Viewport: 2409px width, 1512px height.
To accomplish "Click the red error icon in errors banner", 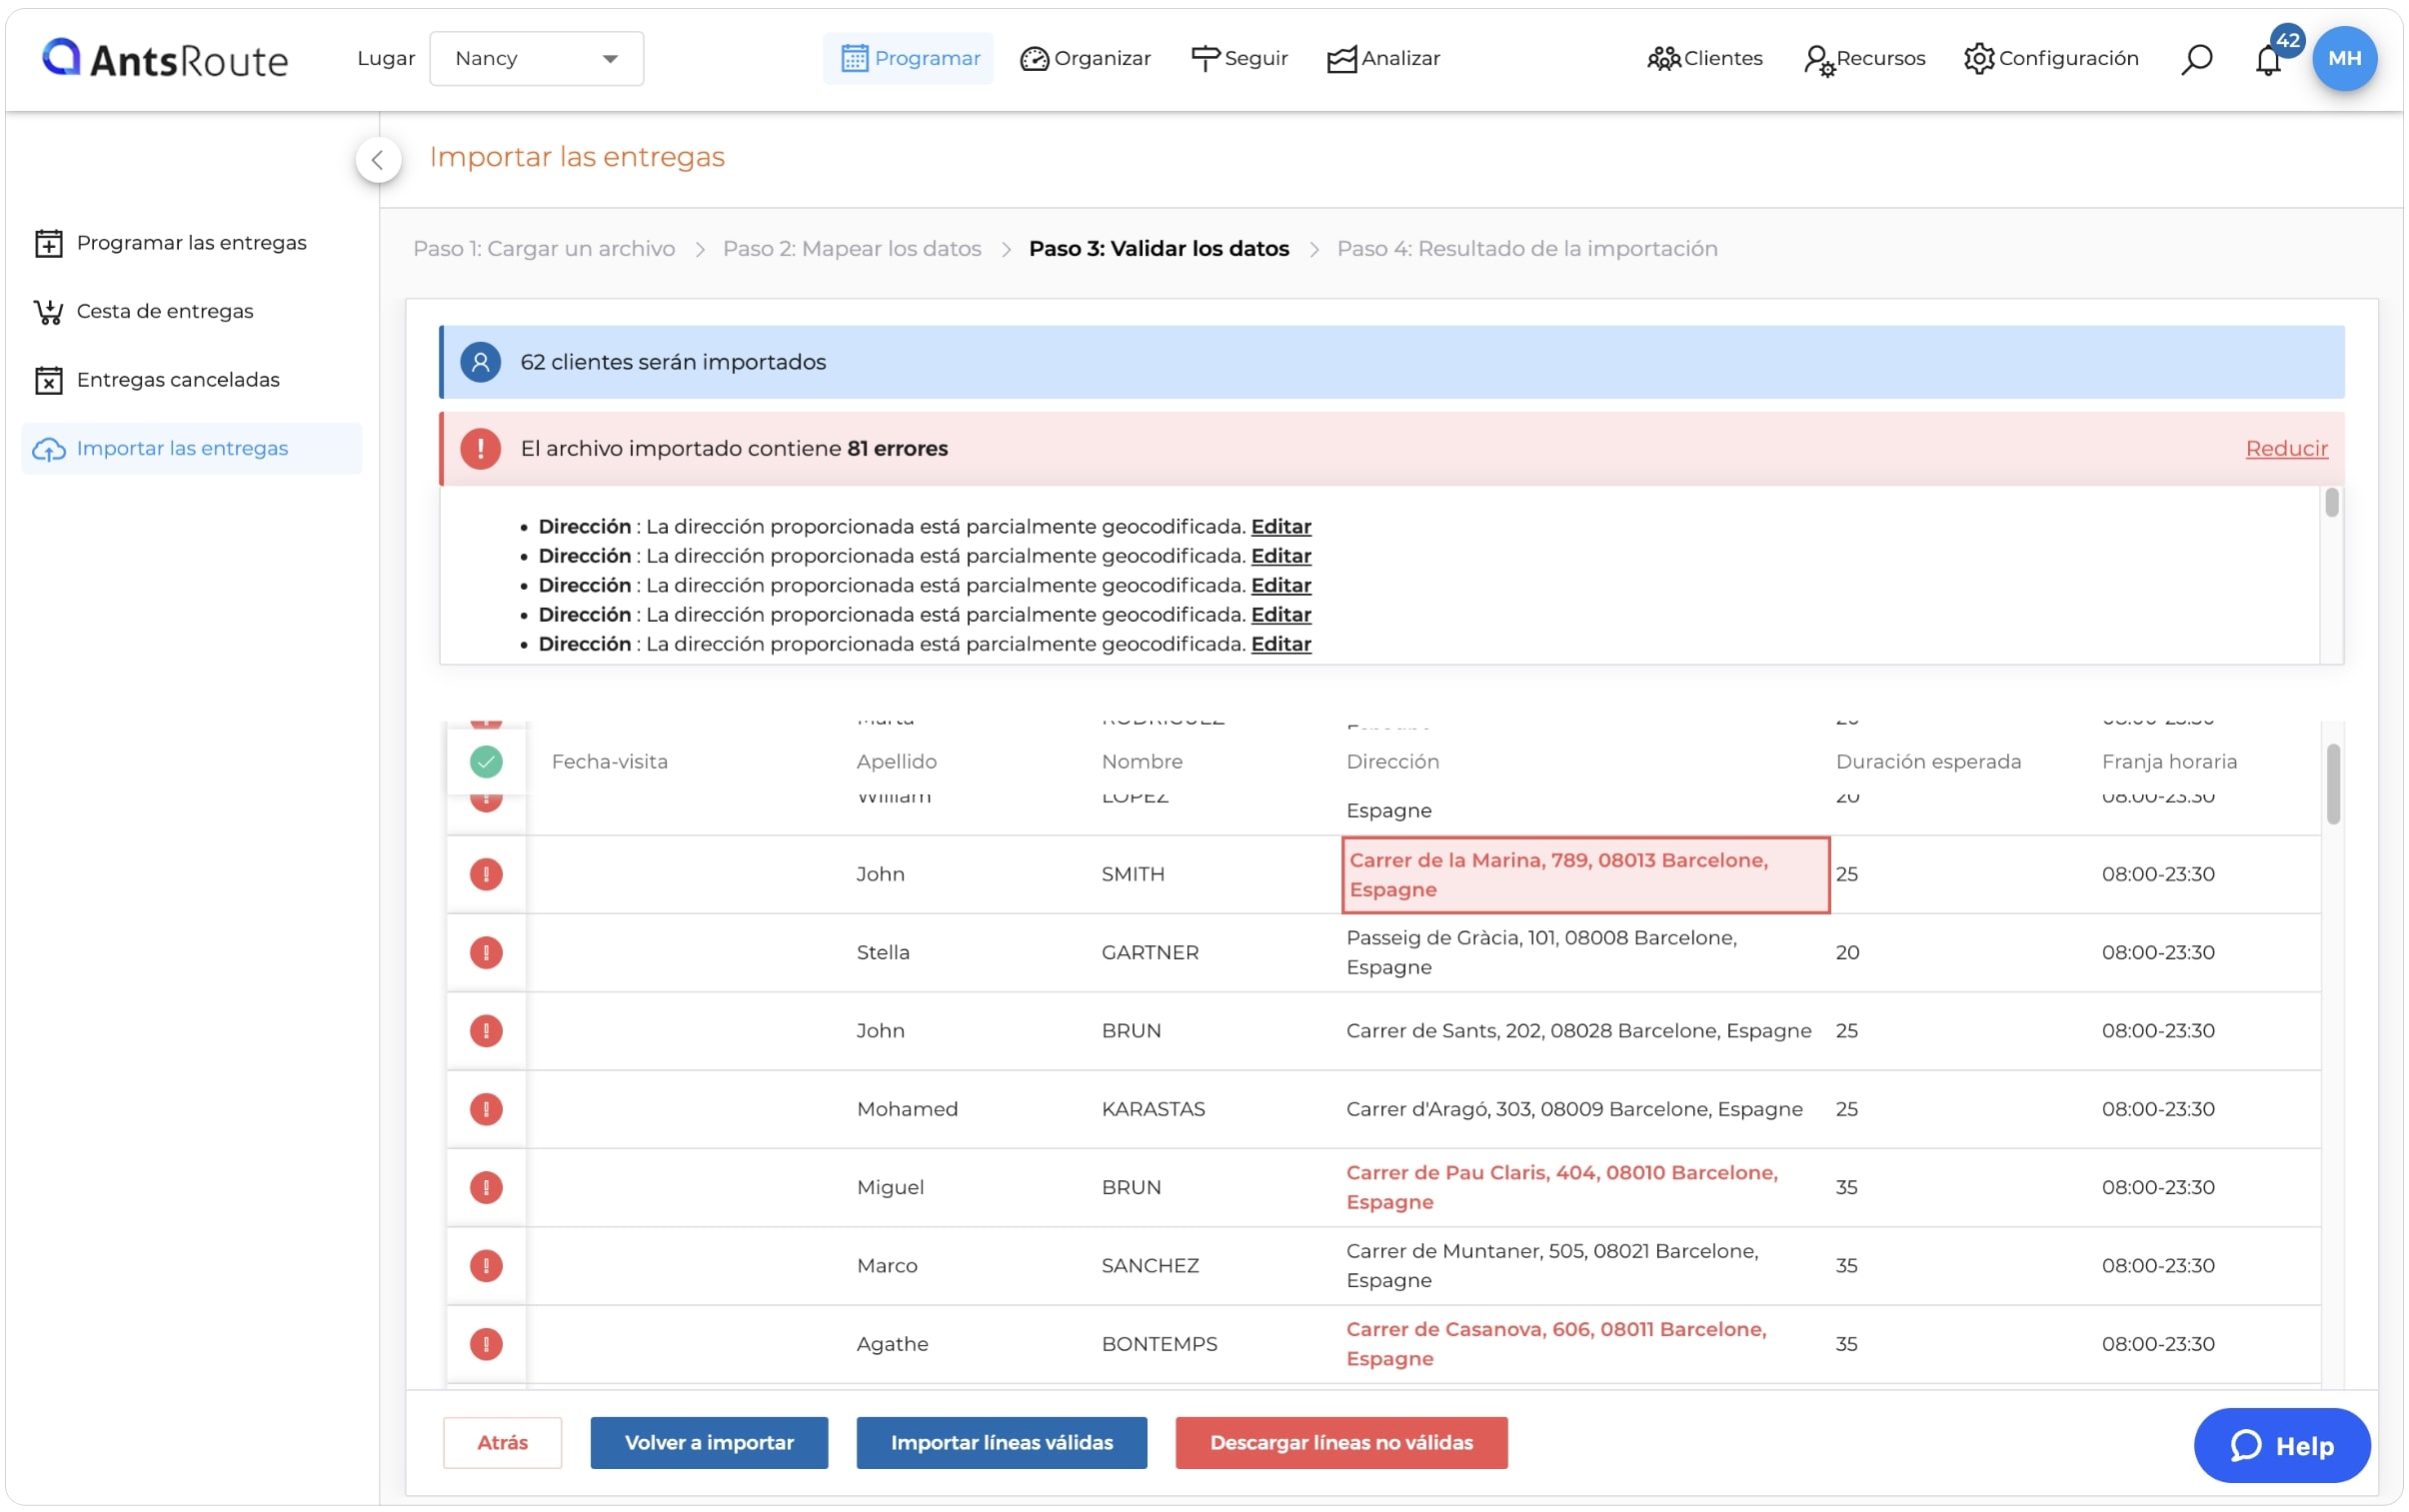I will point(480,448).
